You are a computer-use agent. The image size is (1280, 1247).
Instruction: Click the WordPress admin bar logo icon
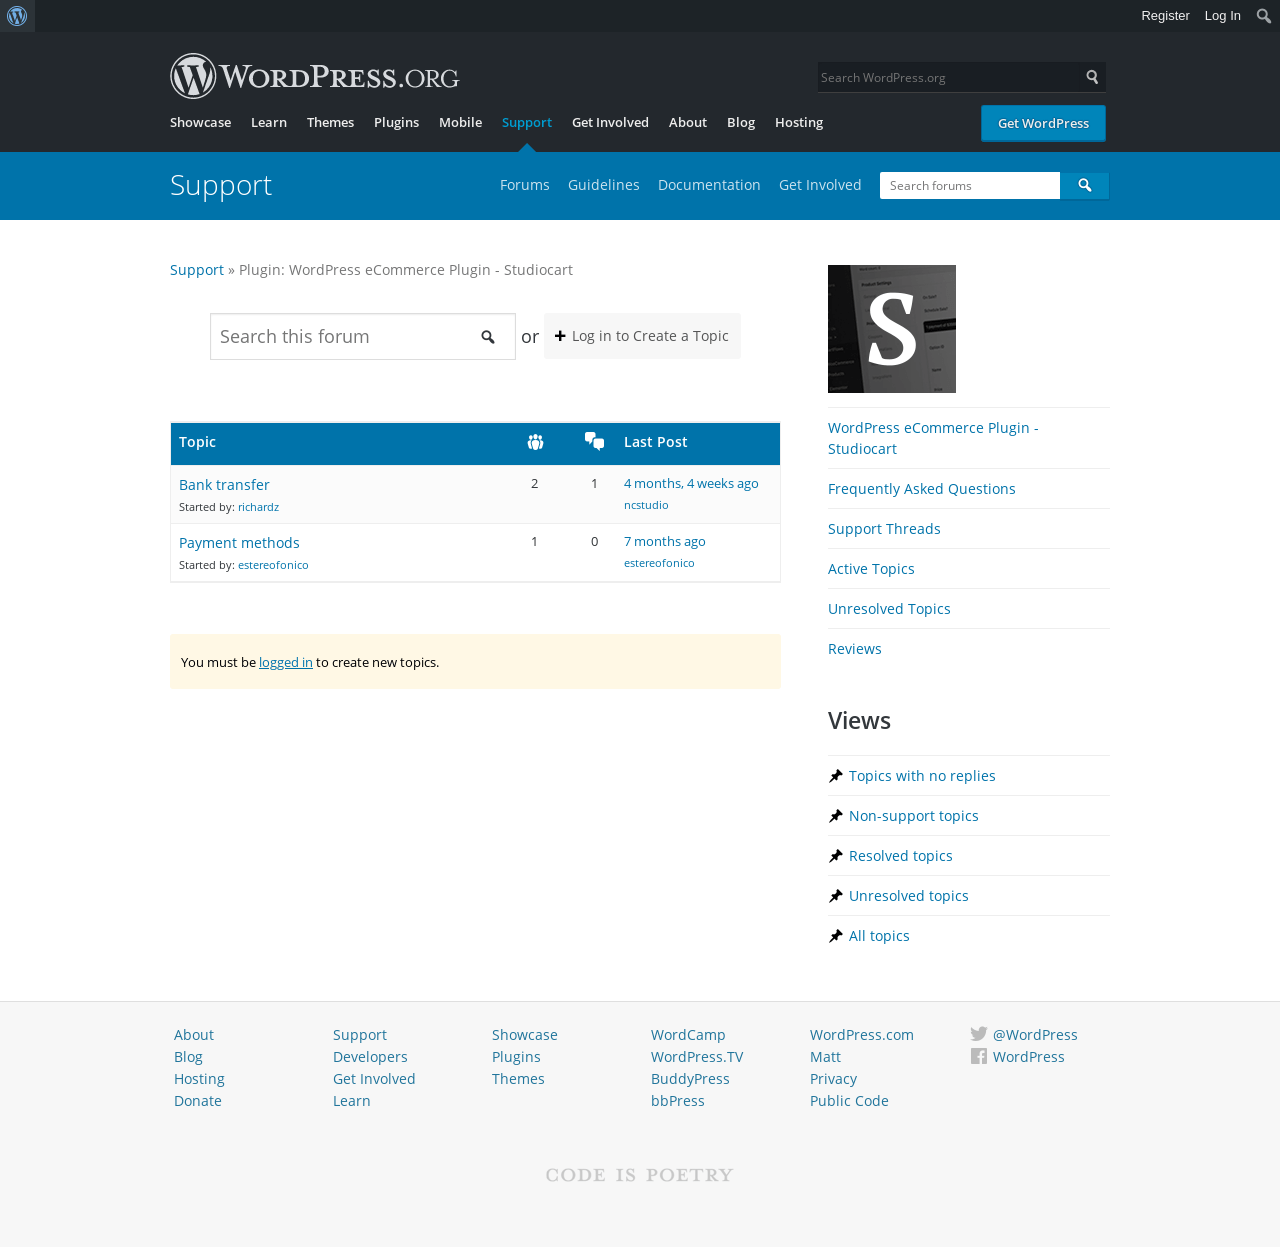17,16
